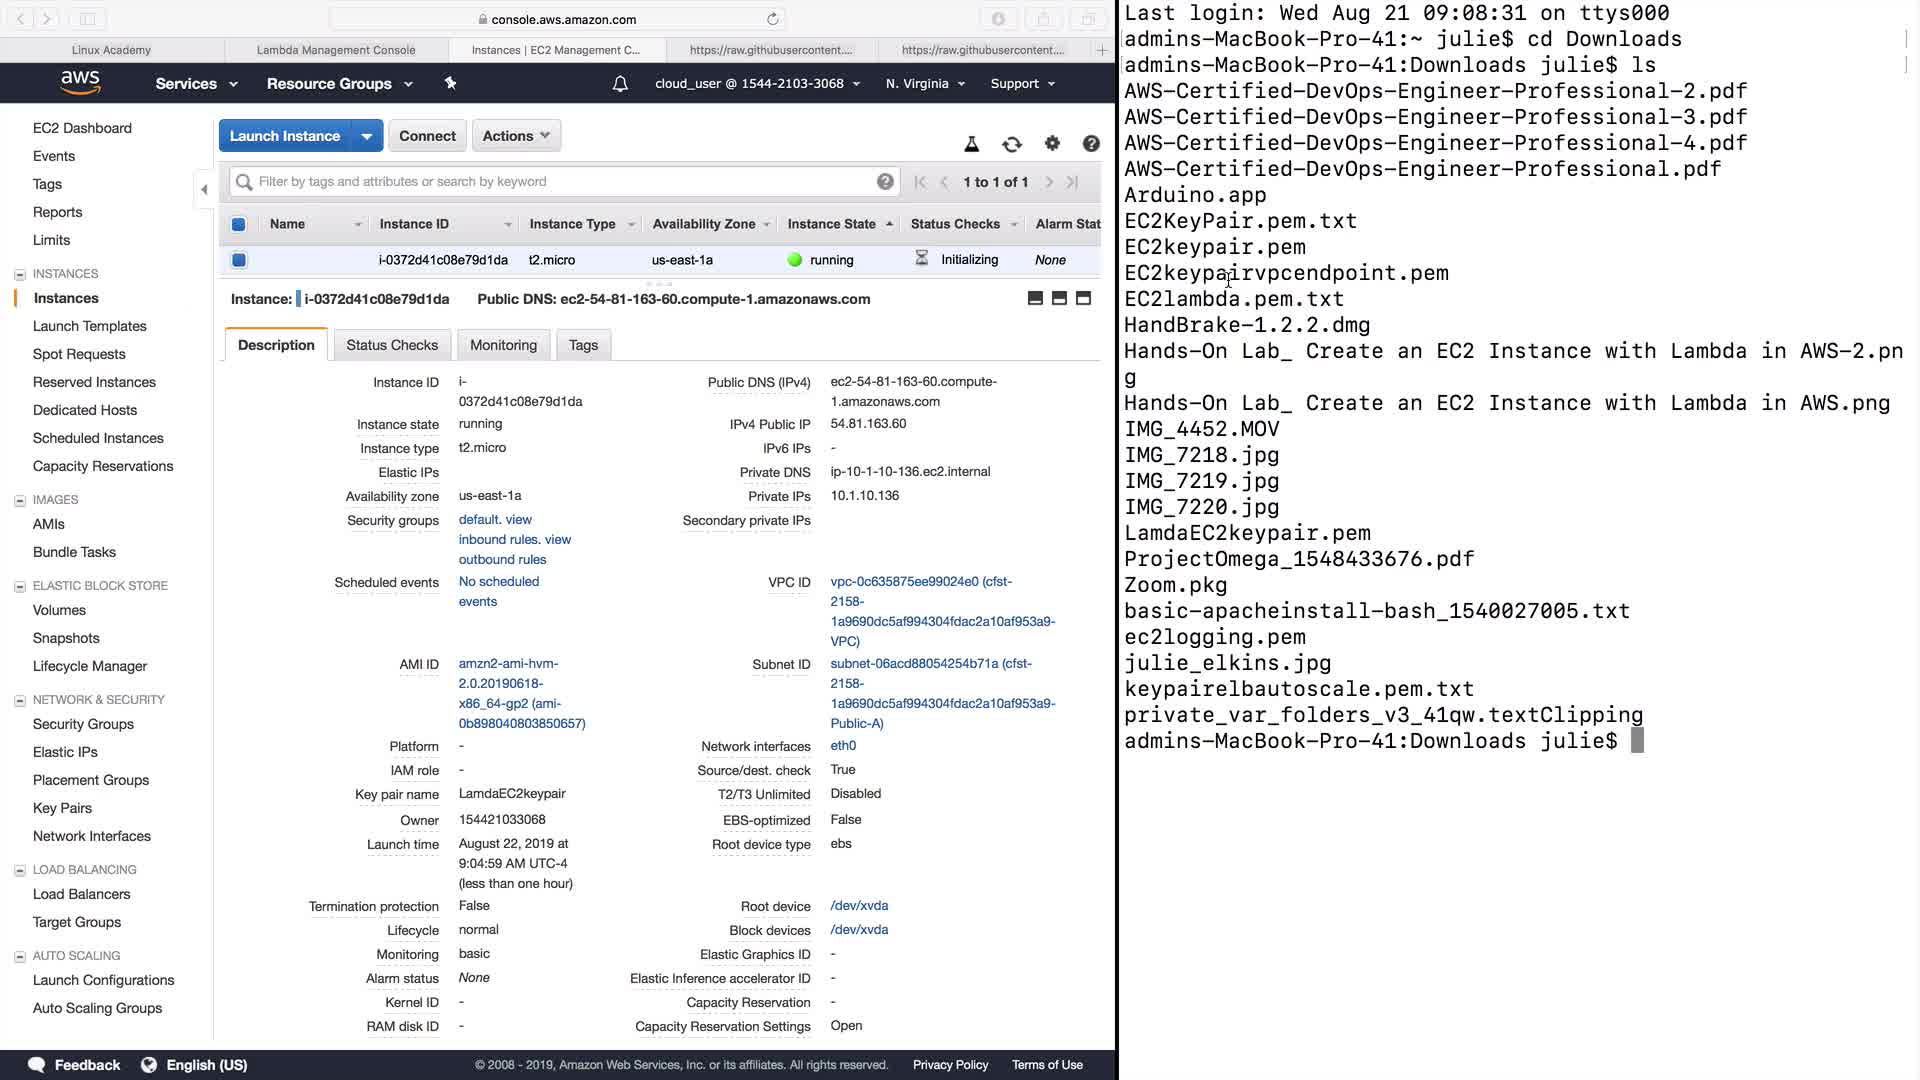1920x1080 pixels.
Task: Open the help question mark icon
Action: tap(1091, 144)
